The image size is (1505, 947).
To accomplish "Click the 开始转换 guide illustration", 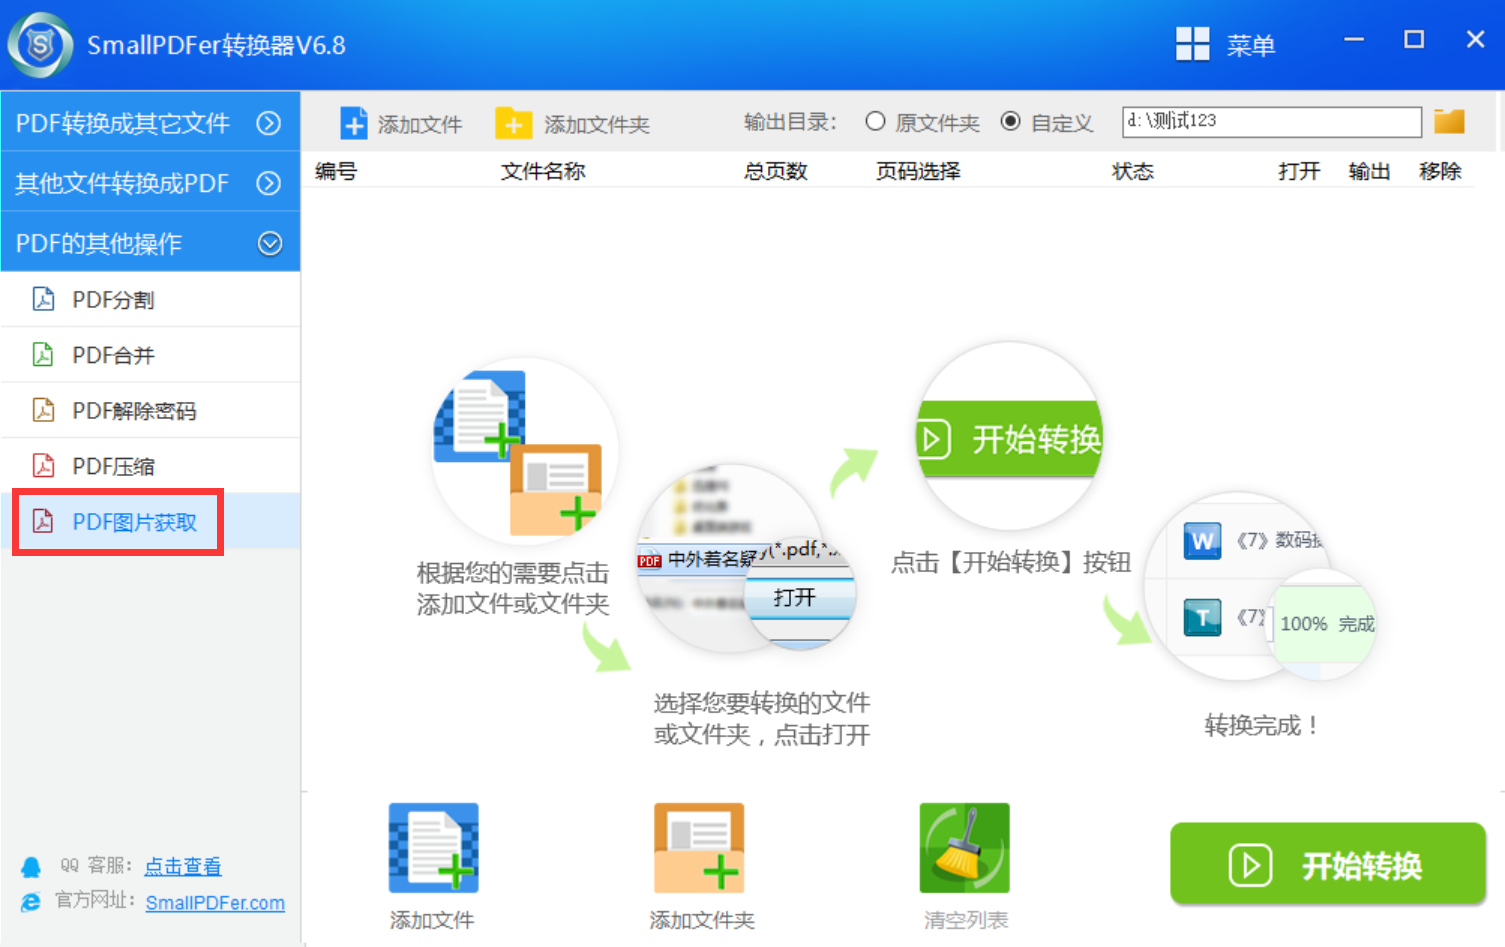I will 1009,437.
